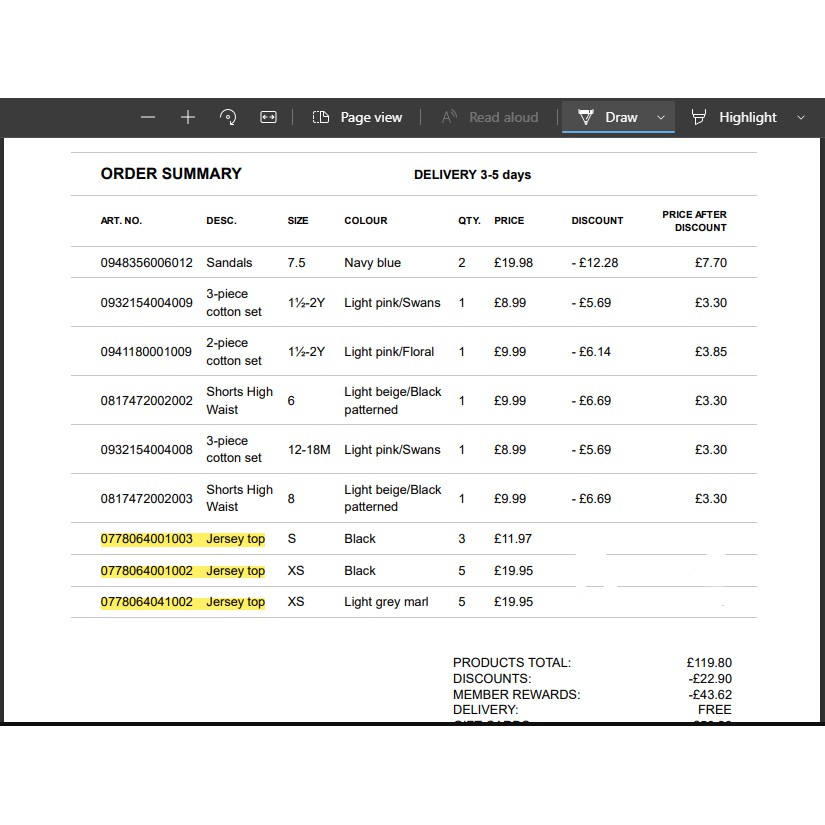Click the ORDER SUMMARY heading

point(171,174)
